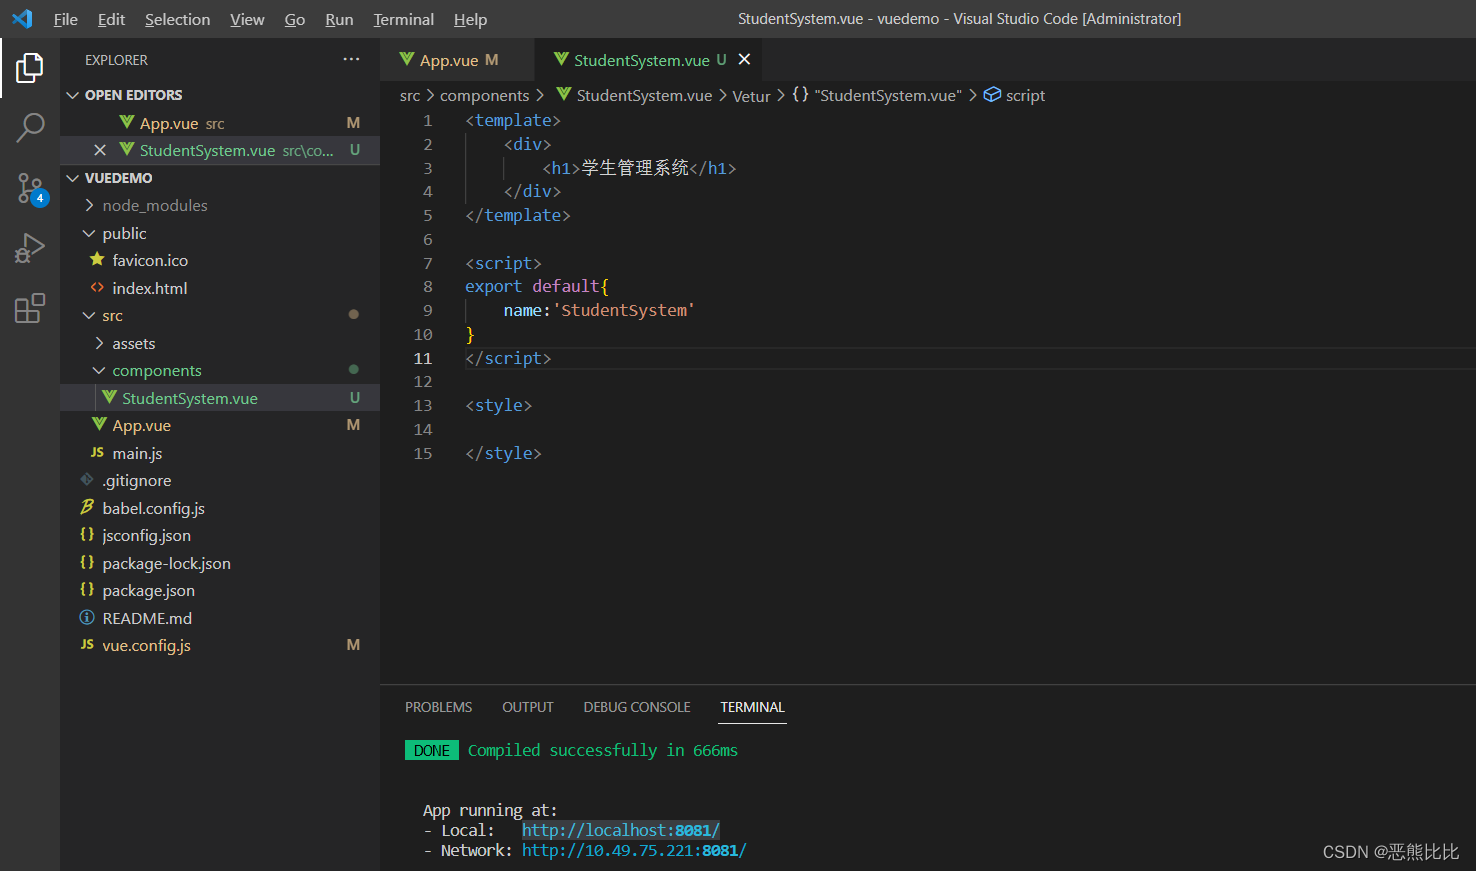
Task: Open package-lock.json in the file tree
Action: (220, 563)
